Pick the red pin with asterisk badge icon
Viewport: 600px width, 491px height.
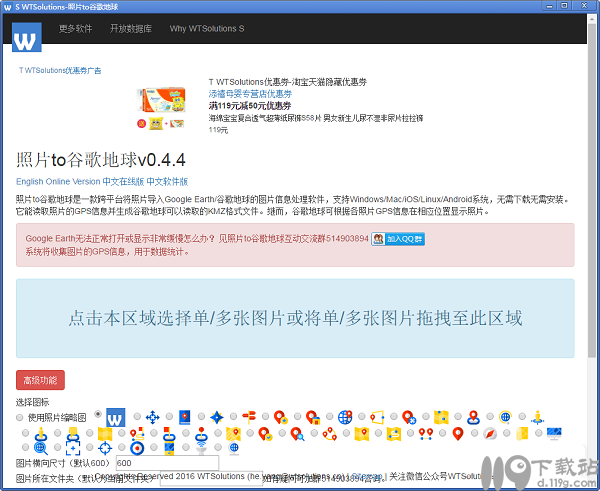(409, 417)
